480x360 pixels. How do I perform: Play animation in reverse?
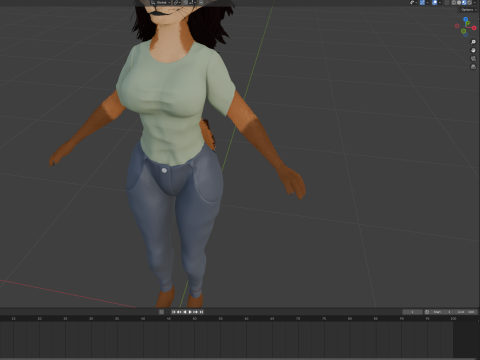[x=185, y=312]
